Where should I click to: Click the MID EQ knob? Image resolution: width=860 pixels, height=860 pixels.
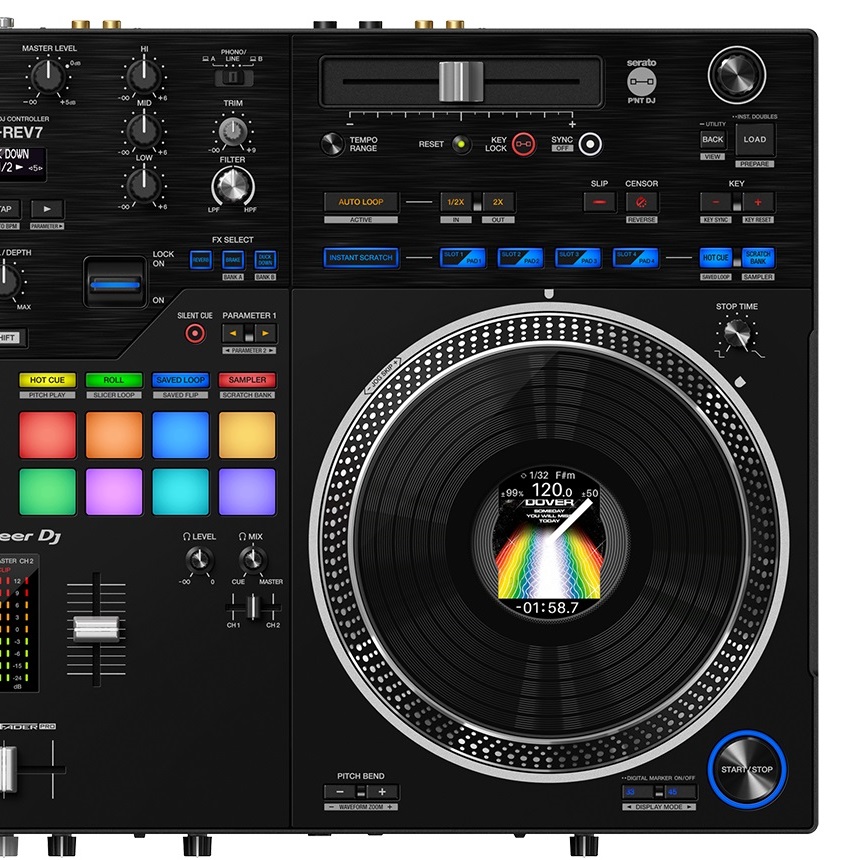144,131
